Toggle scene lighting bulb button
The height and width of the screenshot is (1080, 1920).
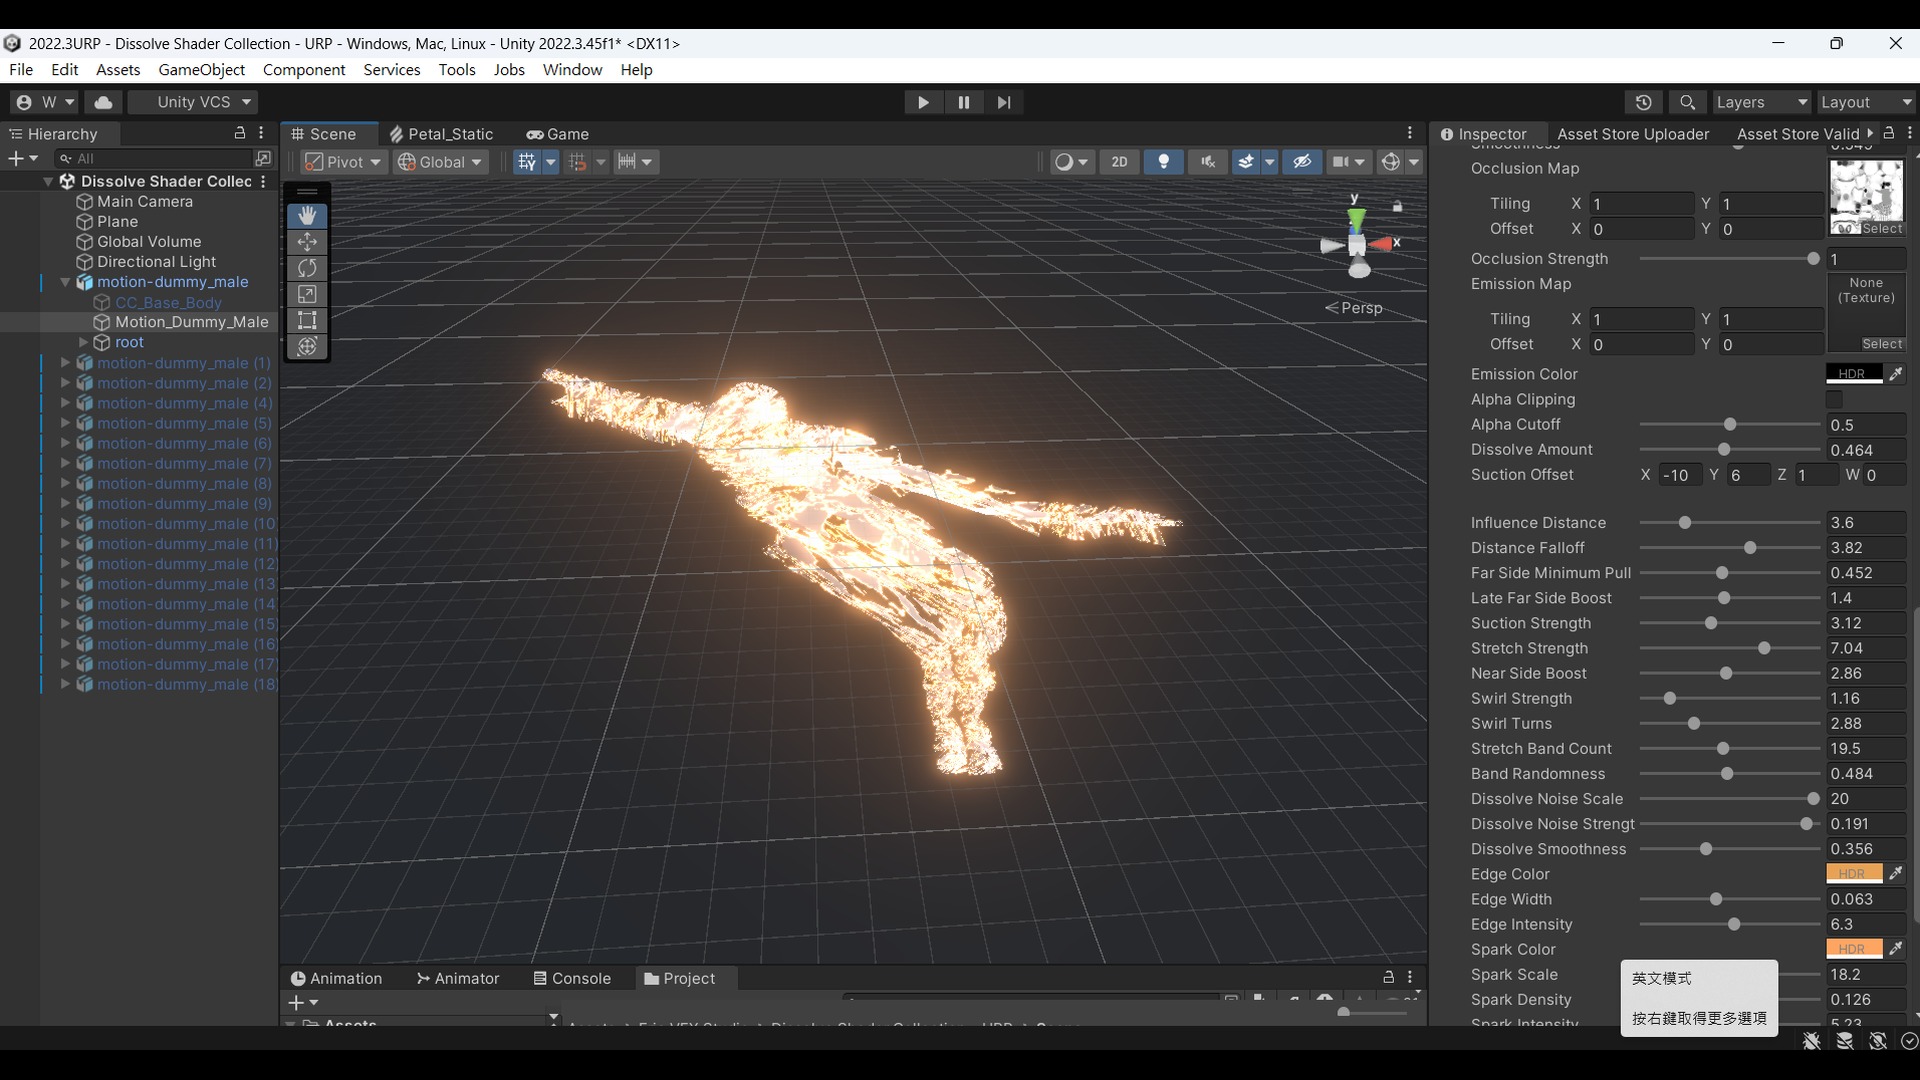click(1163, 162)
